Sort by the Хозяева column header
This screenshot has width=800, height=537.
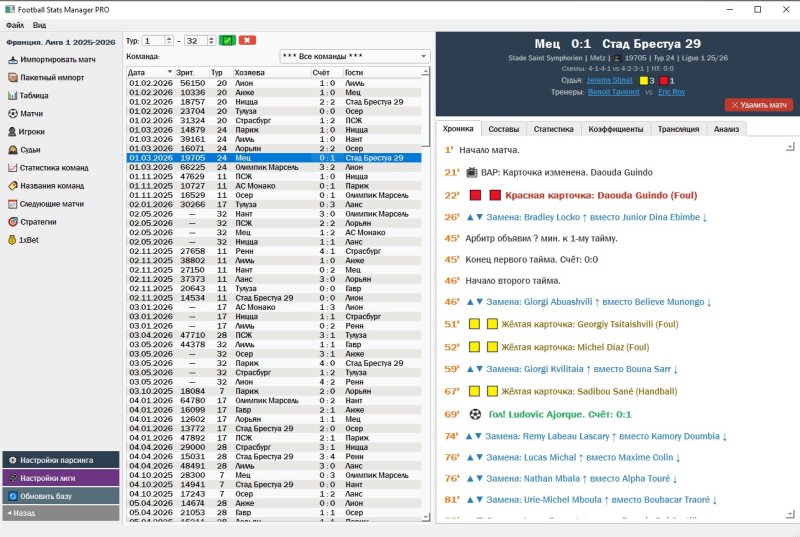[271, 72]
